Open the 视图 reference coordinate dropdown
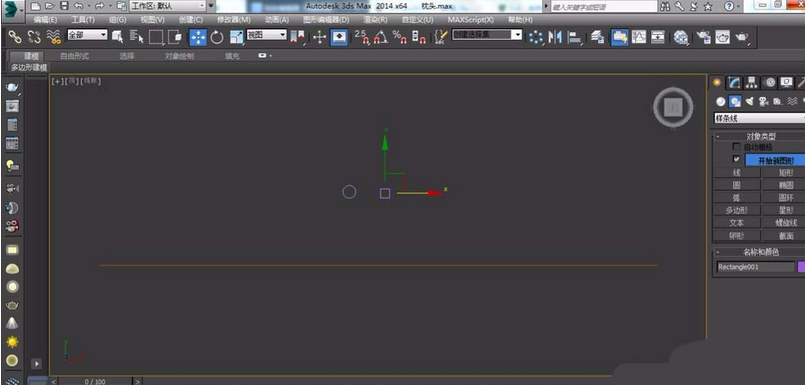 (x=266, y=35)
